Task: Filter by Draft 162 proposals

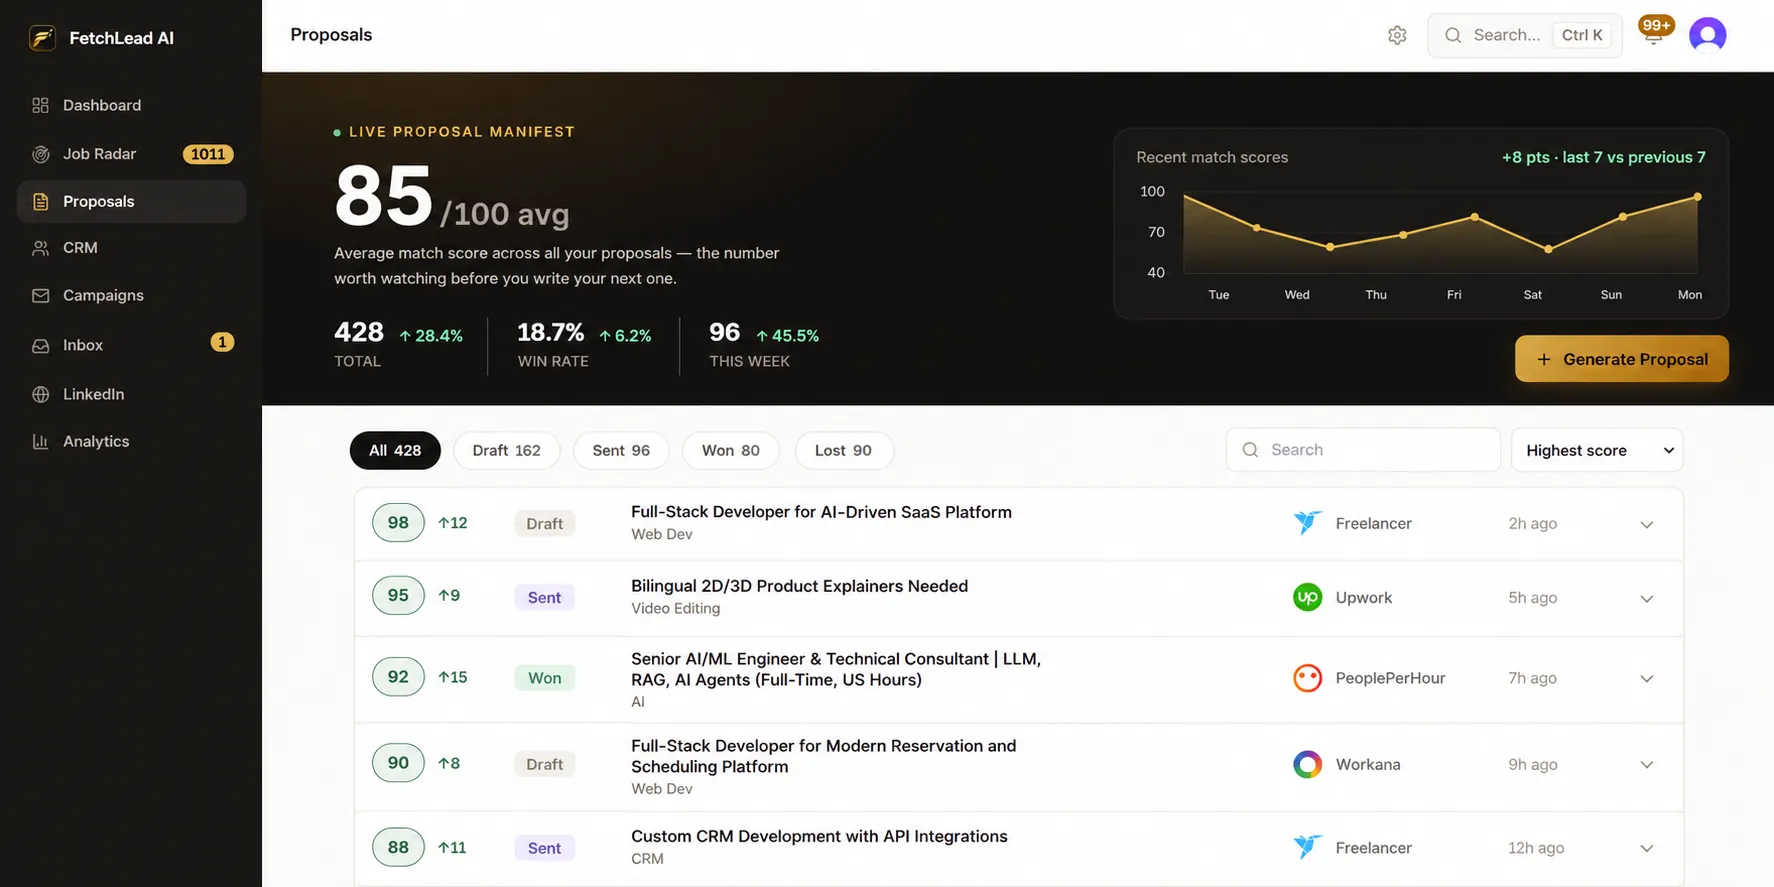Action: click(506, 450)
